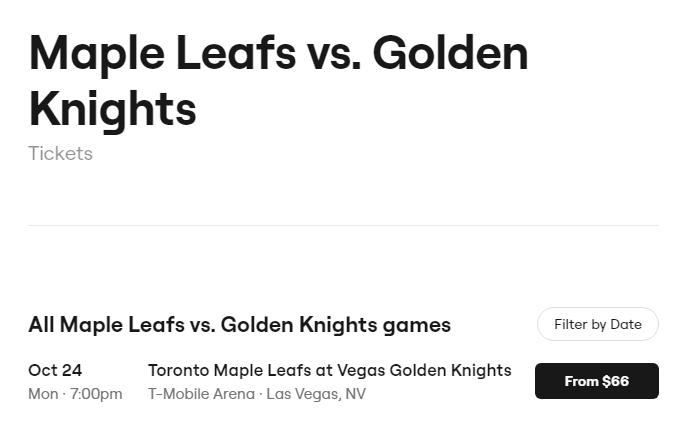Click the All Maple Leafs vs. Golden Knights games heading

[239, 325]
